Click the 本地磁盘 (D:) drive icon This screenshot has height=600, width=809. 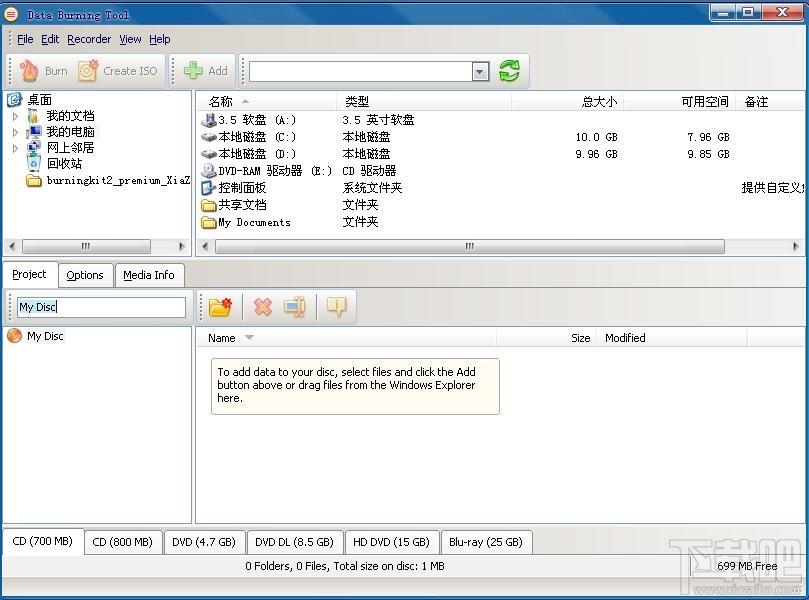tap(208, 154)
